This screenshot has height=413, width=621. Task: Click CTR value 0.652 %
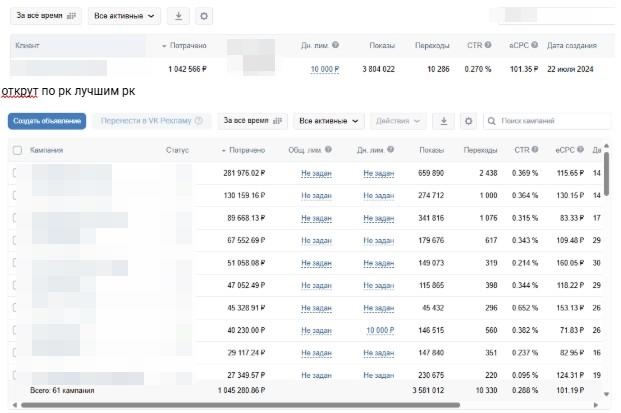(525, 308)
